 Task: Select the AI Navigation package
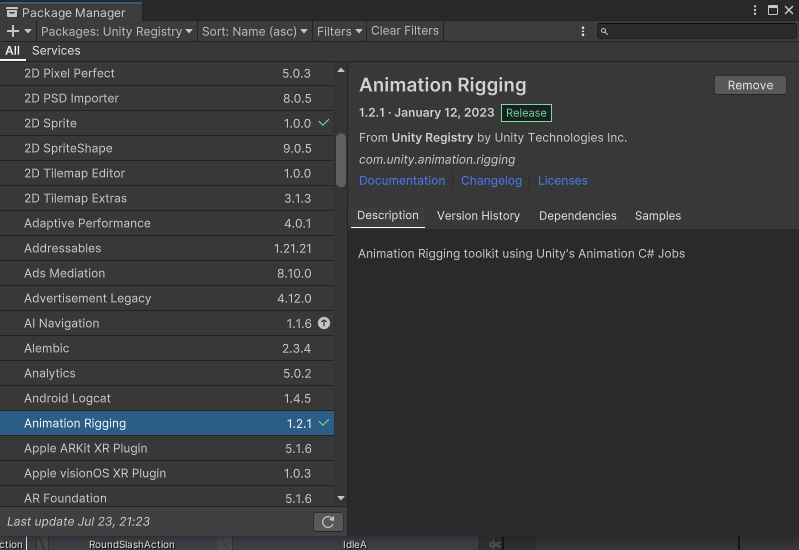tap(167, 323)
